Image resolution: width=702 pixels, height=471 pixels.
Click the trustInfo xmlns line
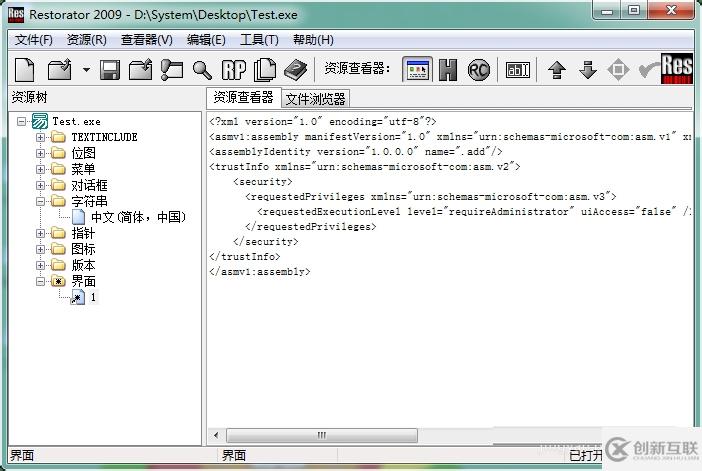365,167
